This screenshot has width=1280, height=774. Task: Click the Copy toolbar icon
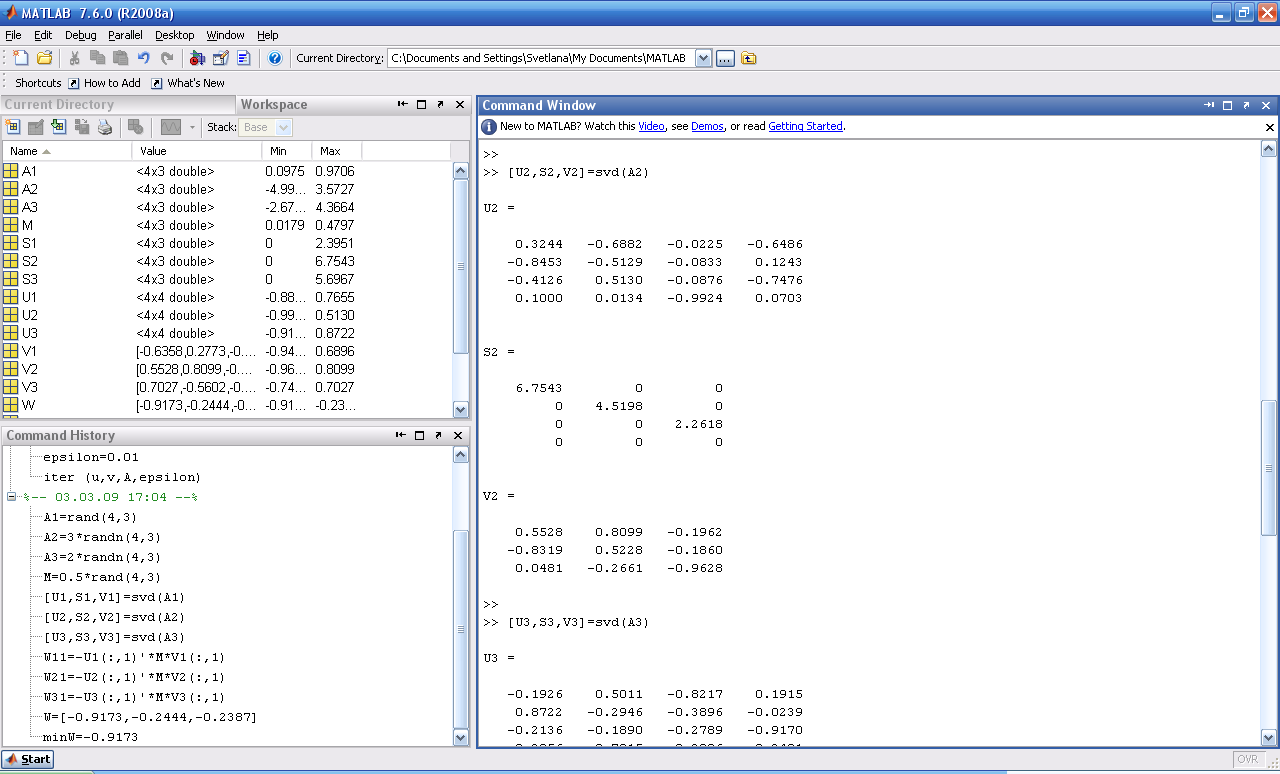pyautogui.click(x=97, y=58)
